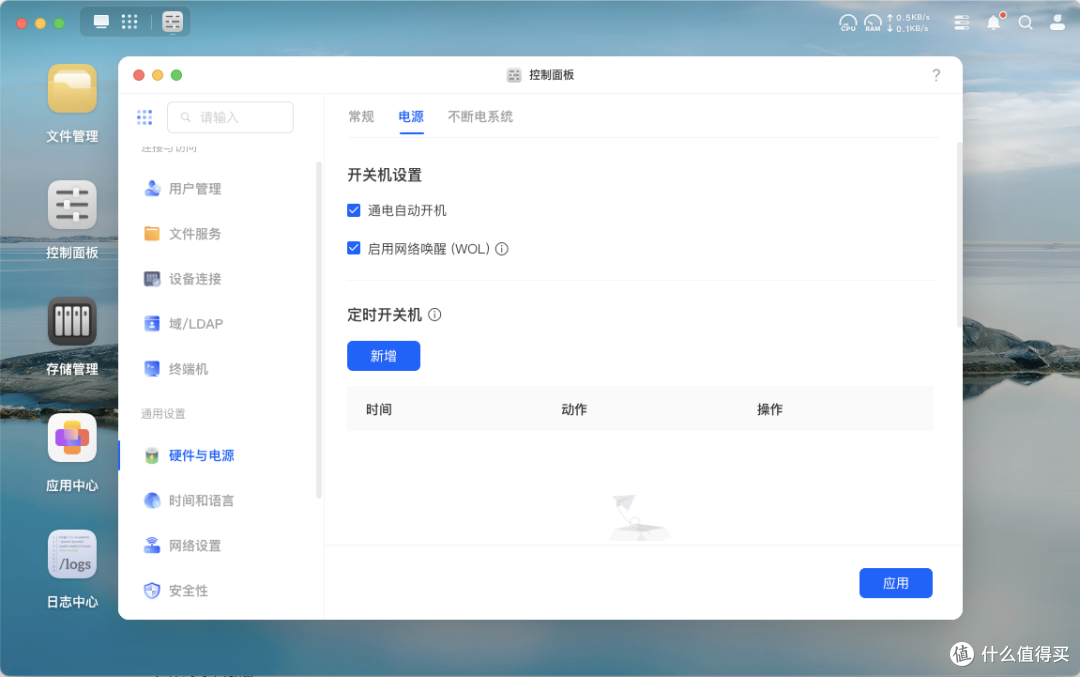
Task: Click the main panel vertical scrollbar
Action: click(959, 233)
